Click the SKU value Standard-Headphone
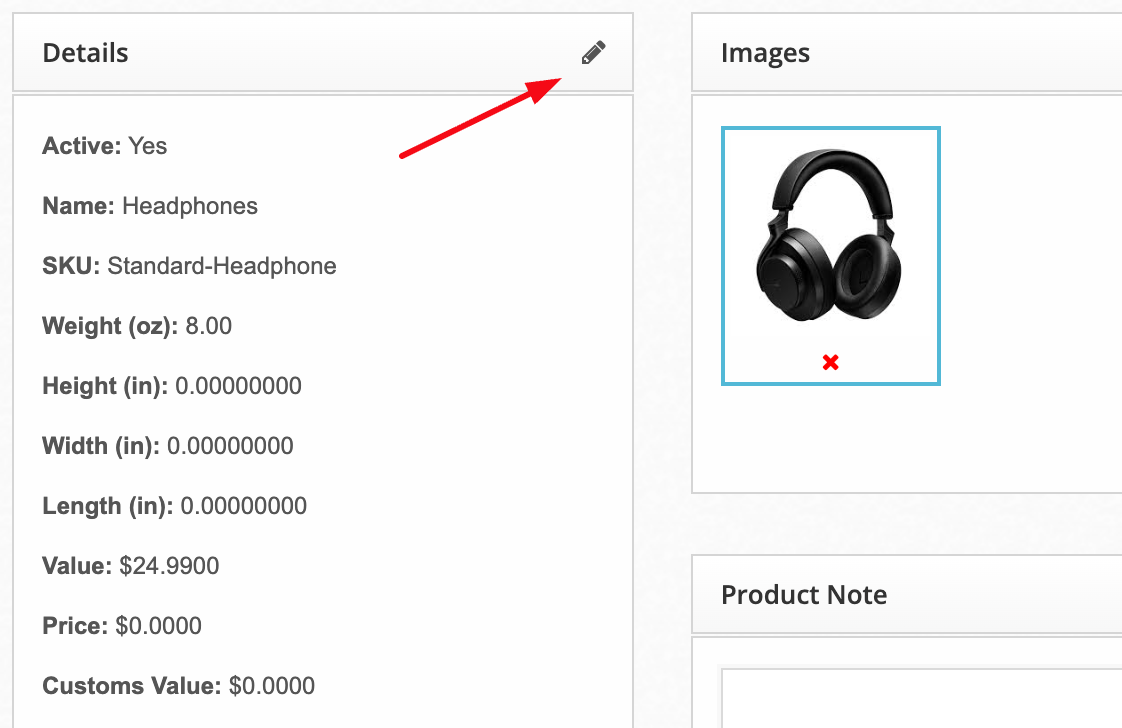The image size is (1122, 728). (222, 266)
